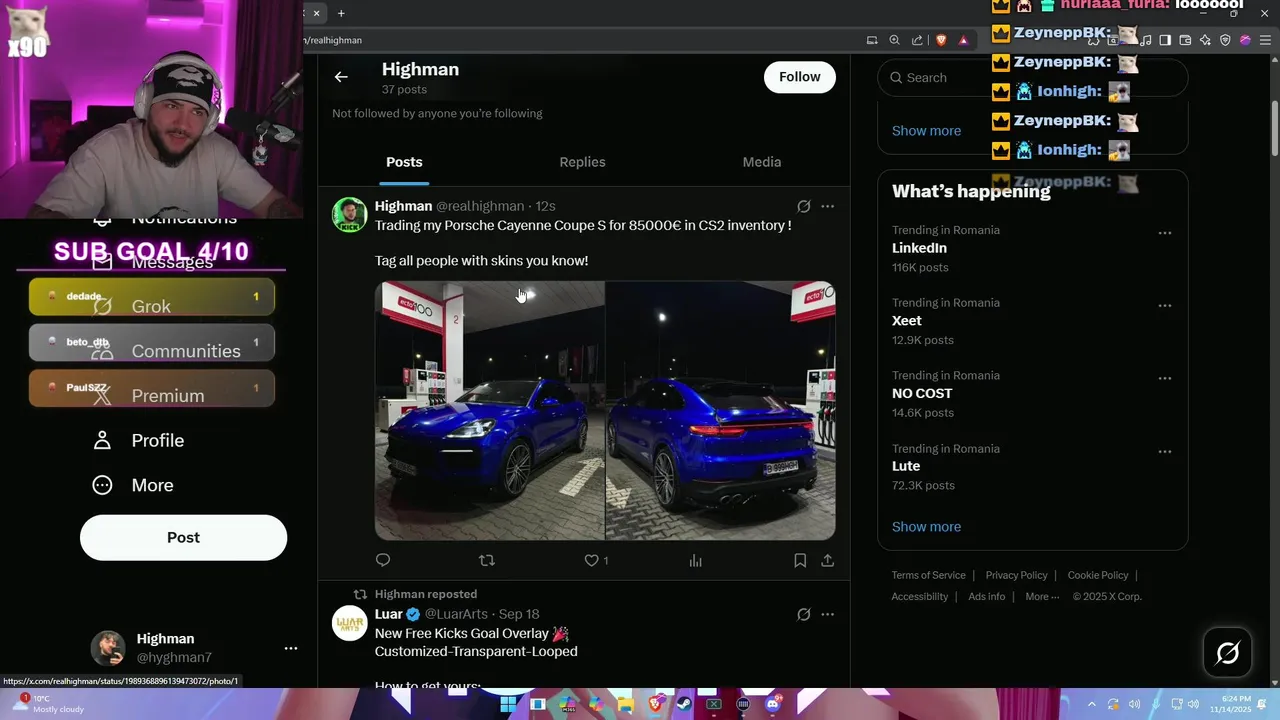
Task: Open the right Porsche rear photo
Action: point(721,411)
